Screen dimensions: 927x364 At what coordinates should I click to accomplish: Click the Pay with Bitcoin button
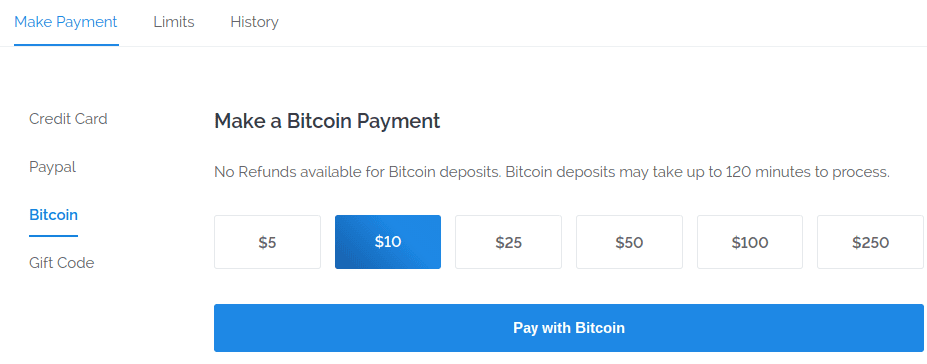(x=569, y=328)
